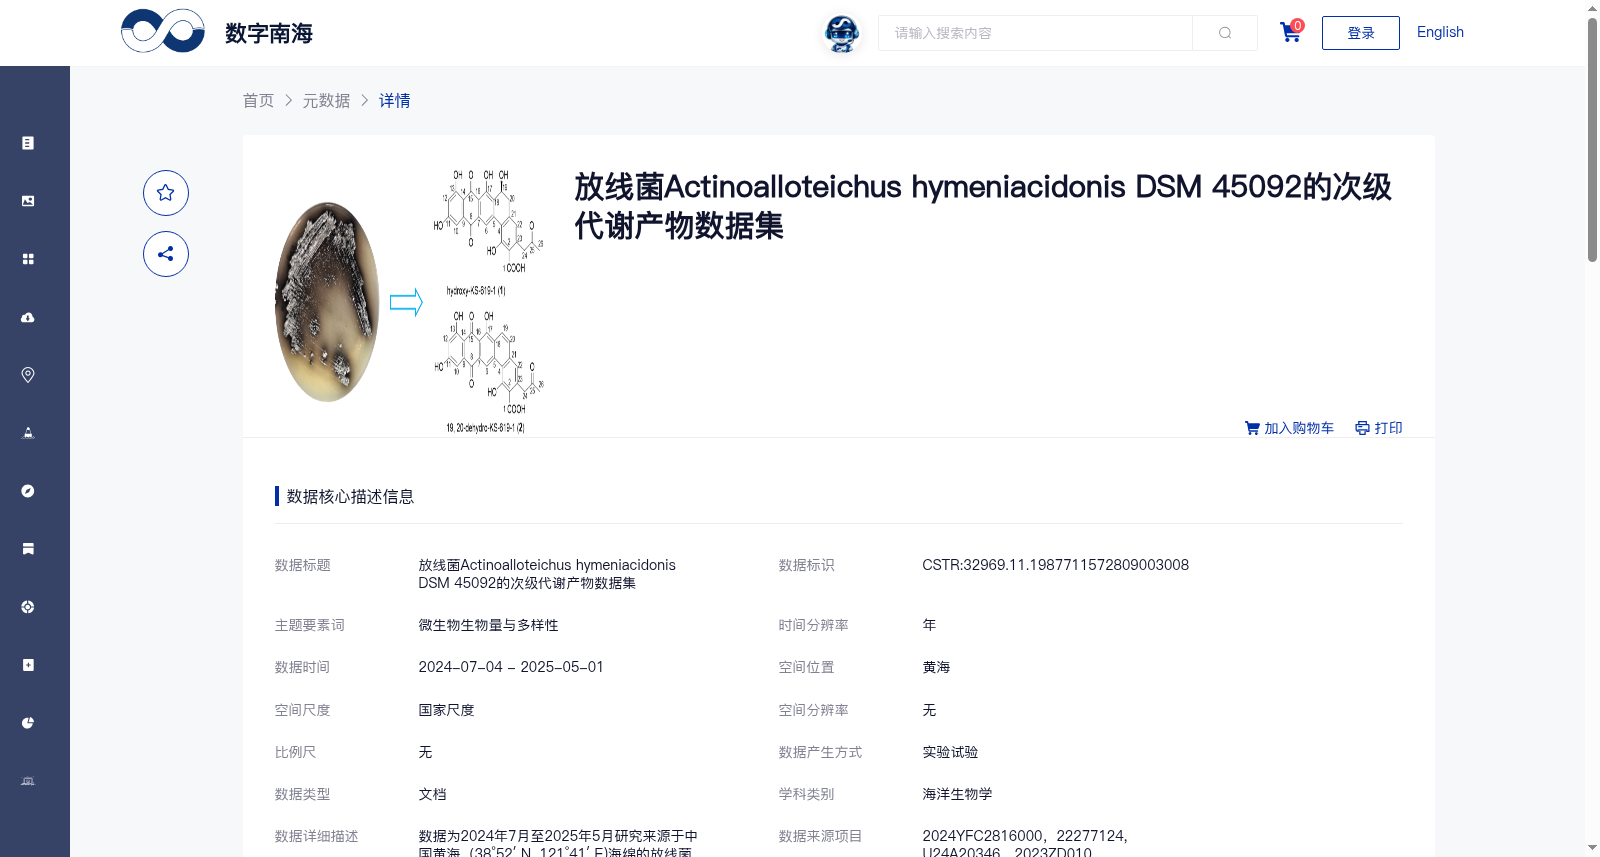Switch language to English
This screenshot has height=857, width=1600.
click(x=1440, y=32)
